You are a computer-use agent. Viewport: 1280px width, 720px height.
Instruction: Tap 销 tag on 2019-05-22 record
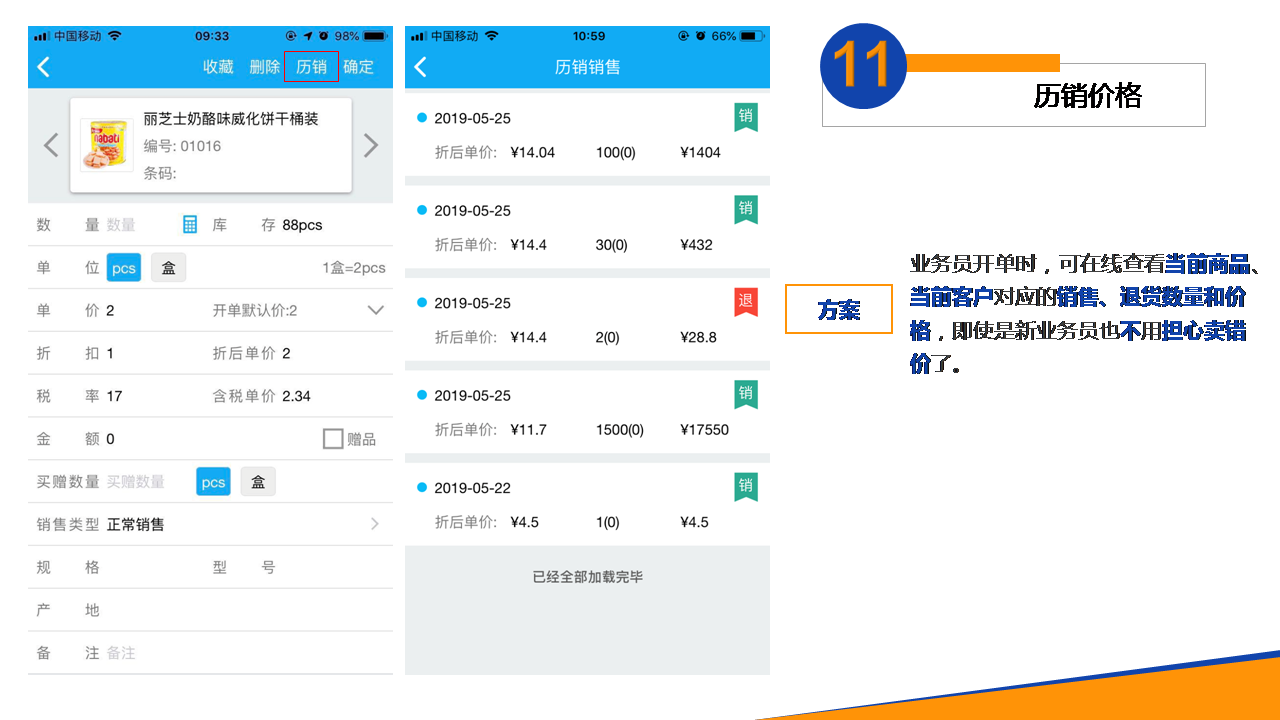point(745,487)
